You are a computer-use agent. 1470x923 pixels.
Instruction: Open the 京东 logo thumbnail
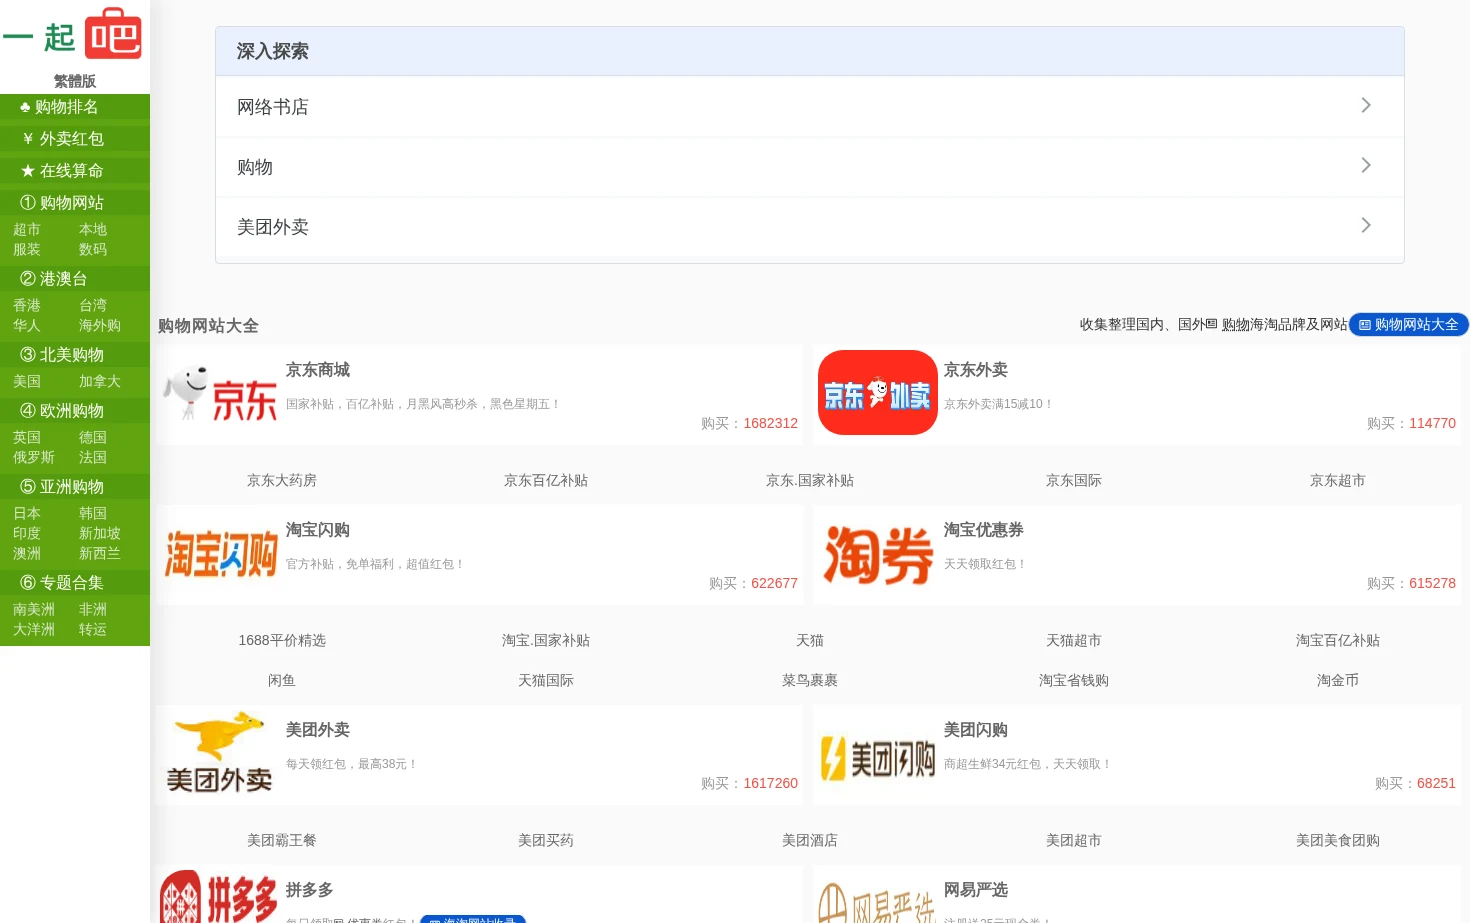pyautogui.click(x=220, y=393)
